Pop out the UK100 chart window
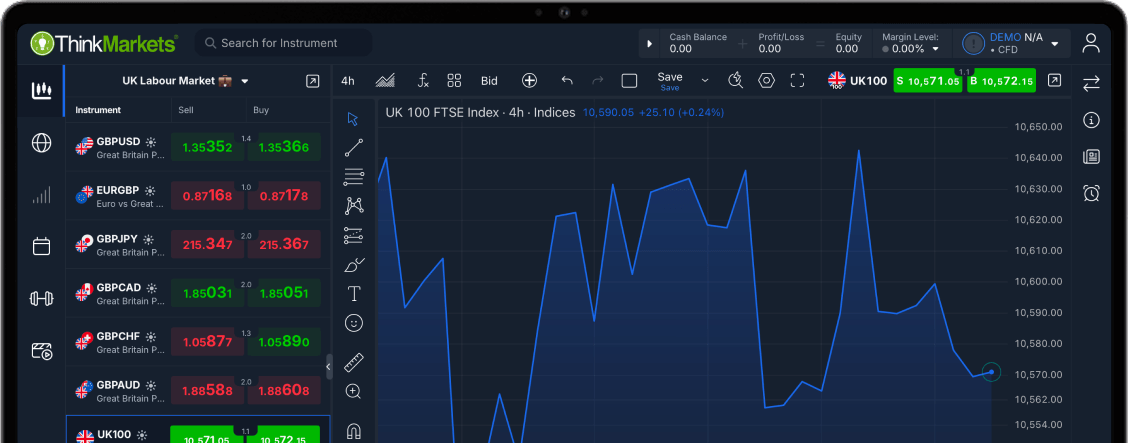Image resolution: width=1128 pixels, height=443 pixels. (1054, 81)
